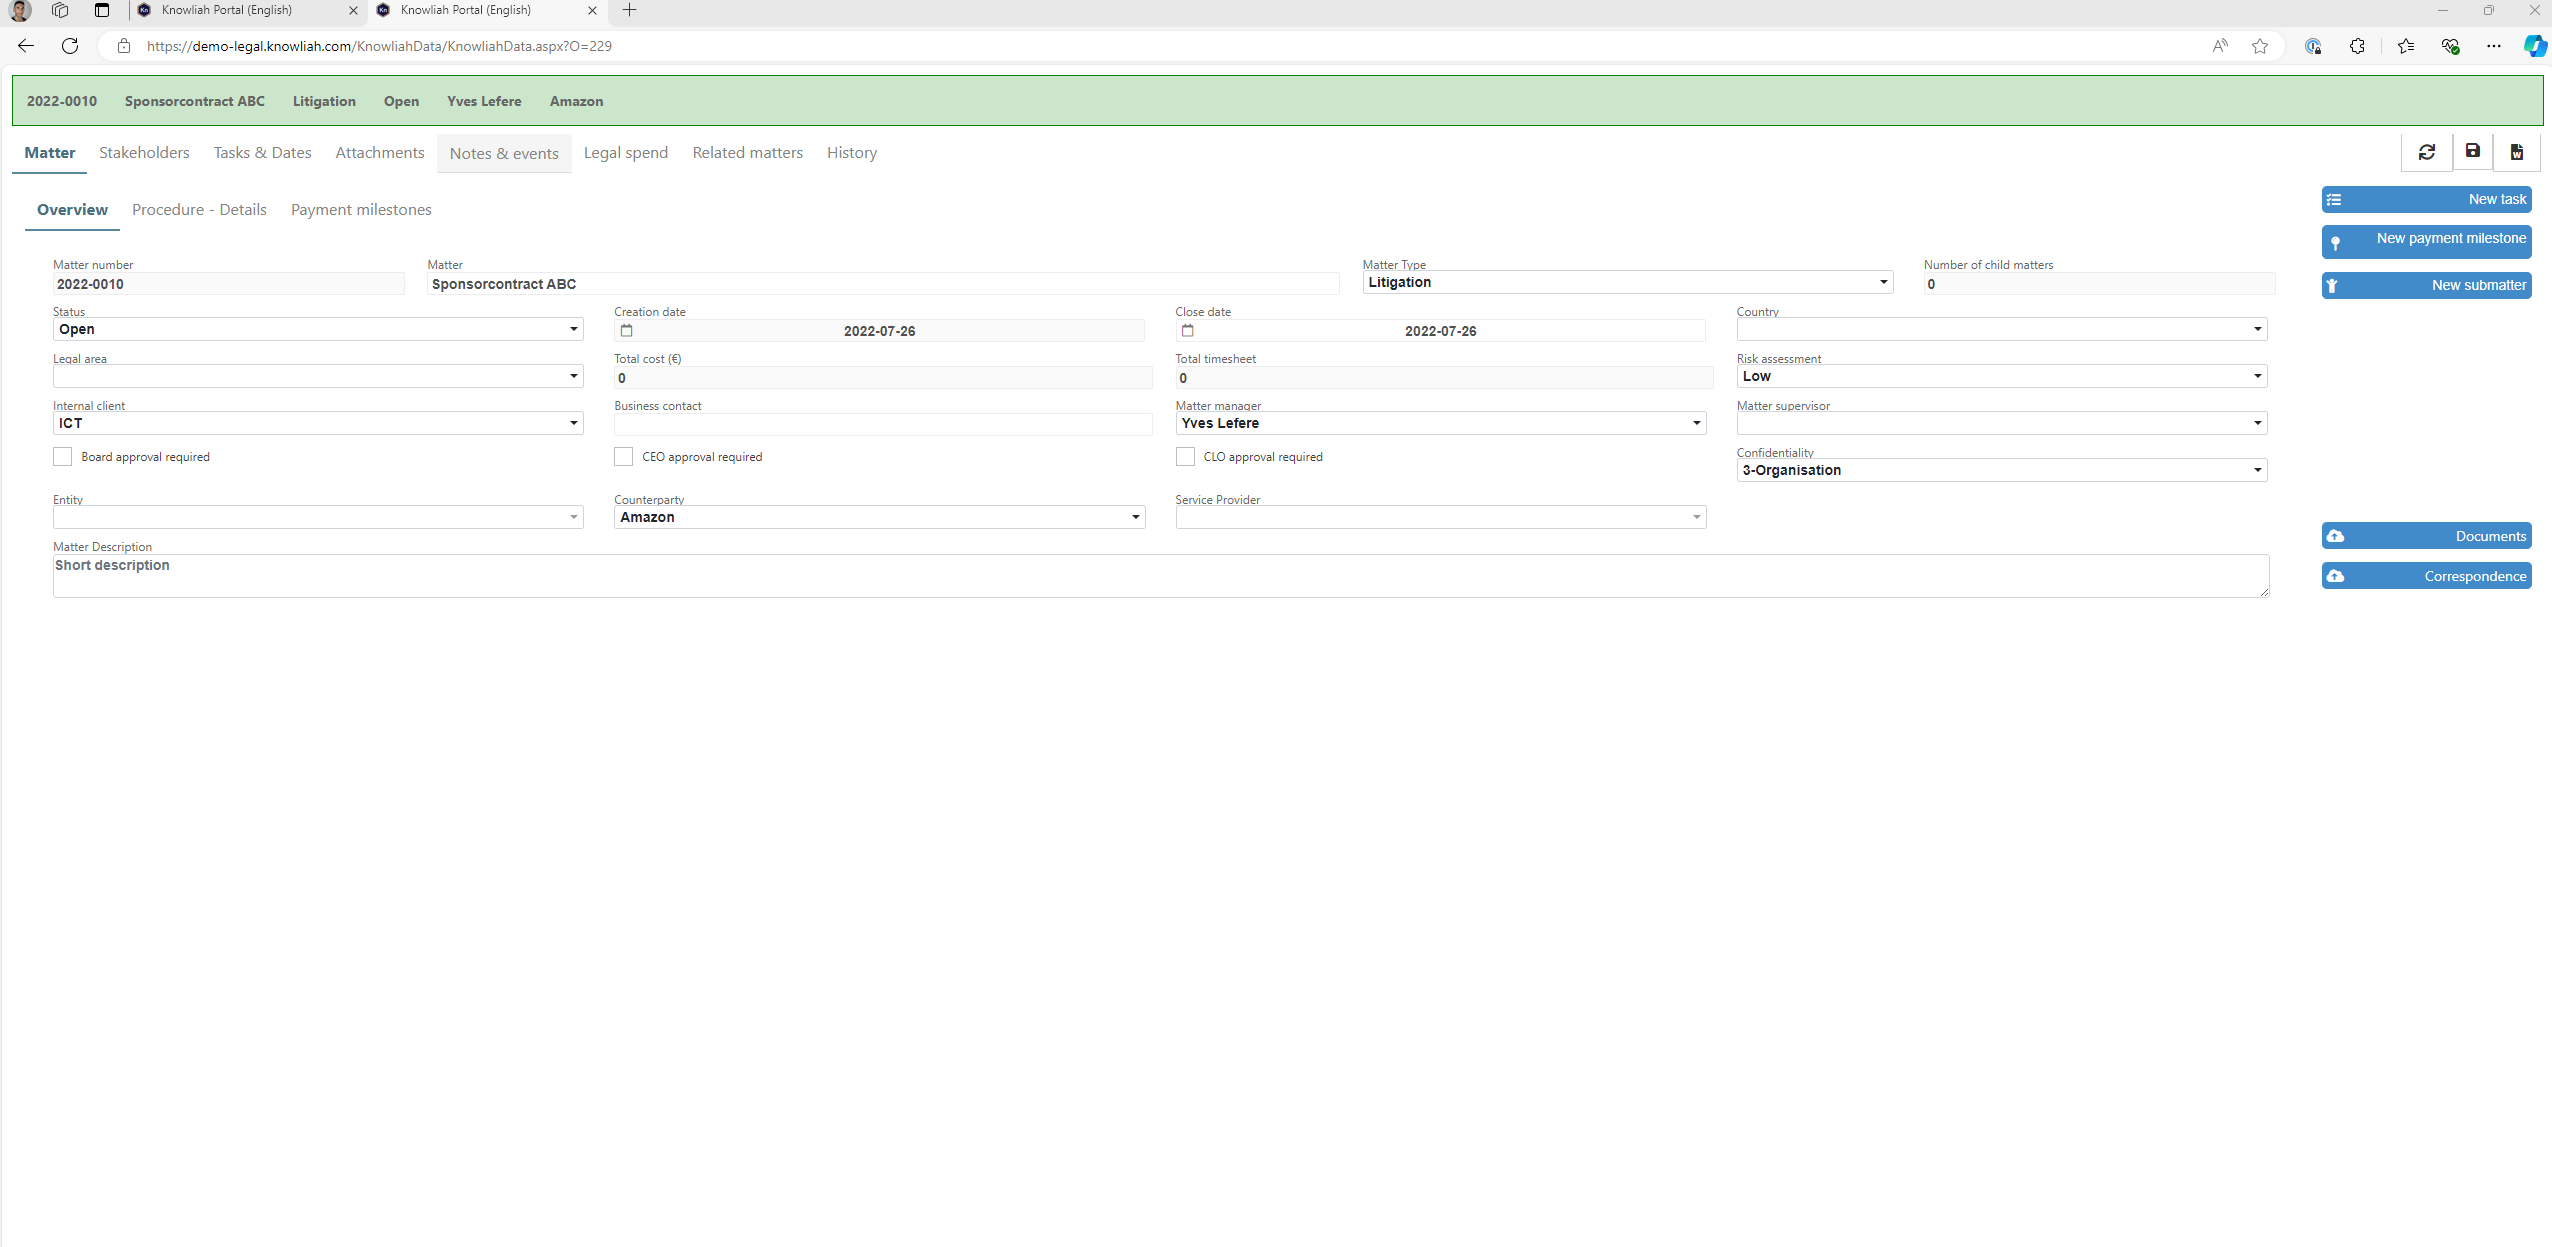Expand the Confidentiality dropdown showing 3-Organisation
The width and height of the screenshot is (2552, 1247).
2257,470
